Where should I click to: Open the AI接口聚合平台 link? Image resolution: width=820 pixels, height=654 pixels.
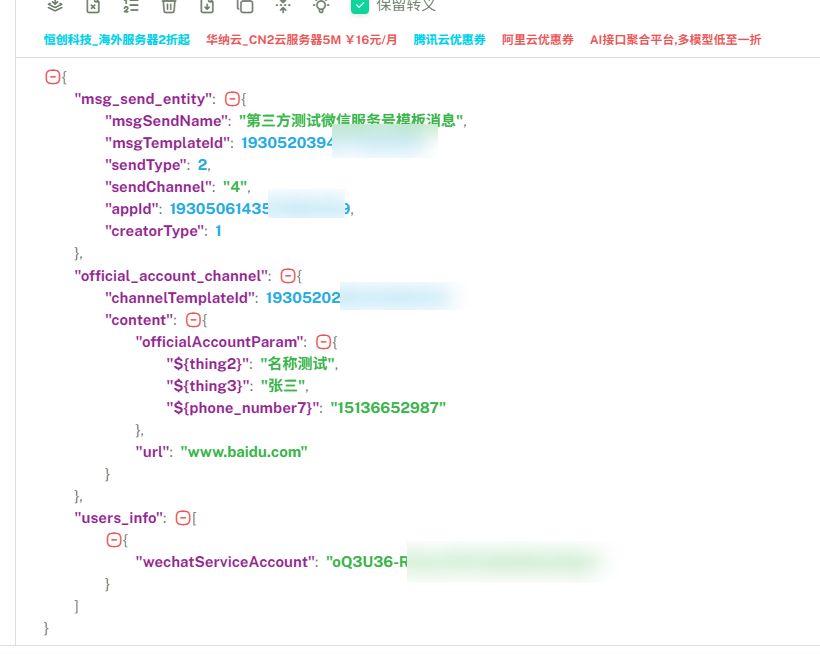pyautogui.click(x=675, y=40)
